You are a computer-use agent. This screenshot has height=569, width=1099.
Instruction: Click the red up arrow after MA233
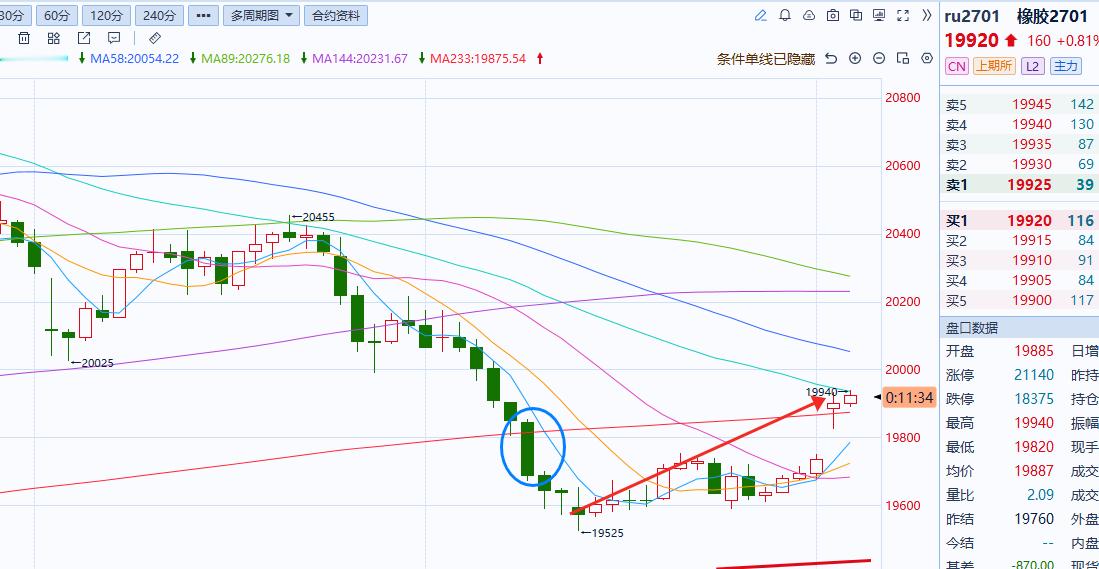tap(540, 59)
